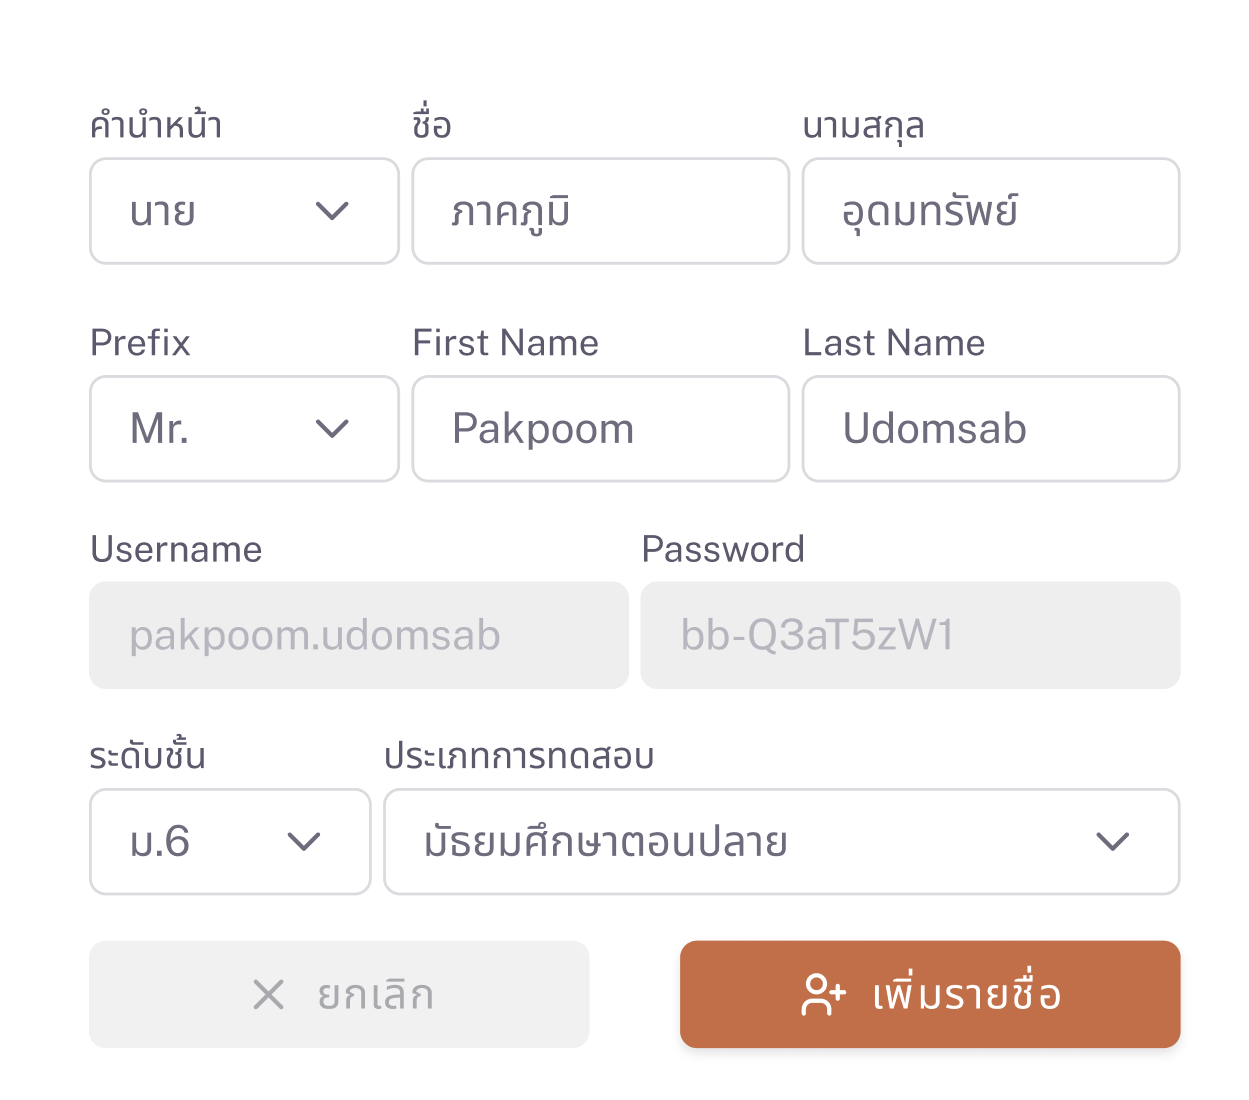The width and height of the screenshot is (1249, 1100).
Task: Click the Username label text
Action: click(x=176, y=549)
